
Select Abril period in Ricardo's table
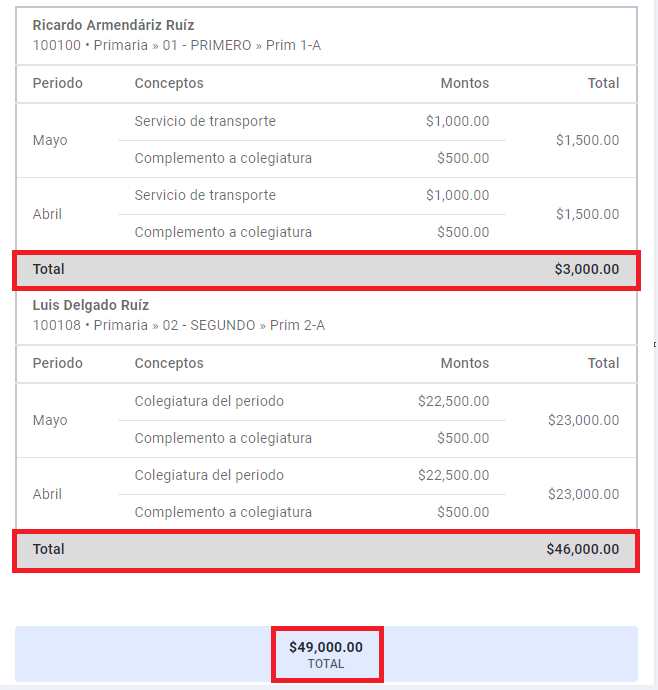[47, 214]
